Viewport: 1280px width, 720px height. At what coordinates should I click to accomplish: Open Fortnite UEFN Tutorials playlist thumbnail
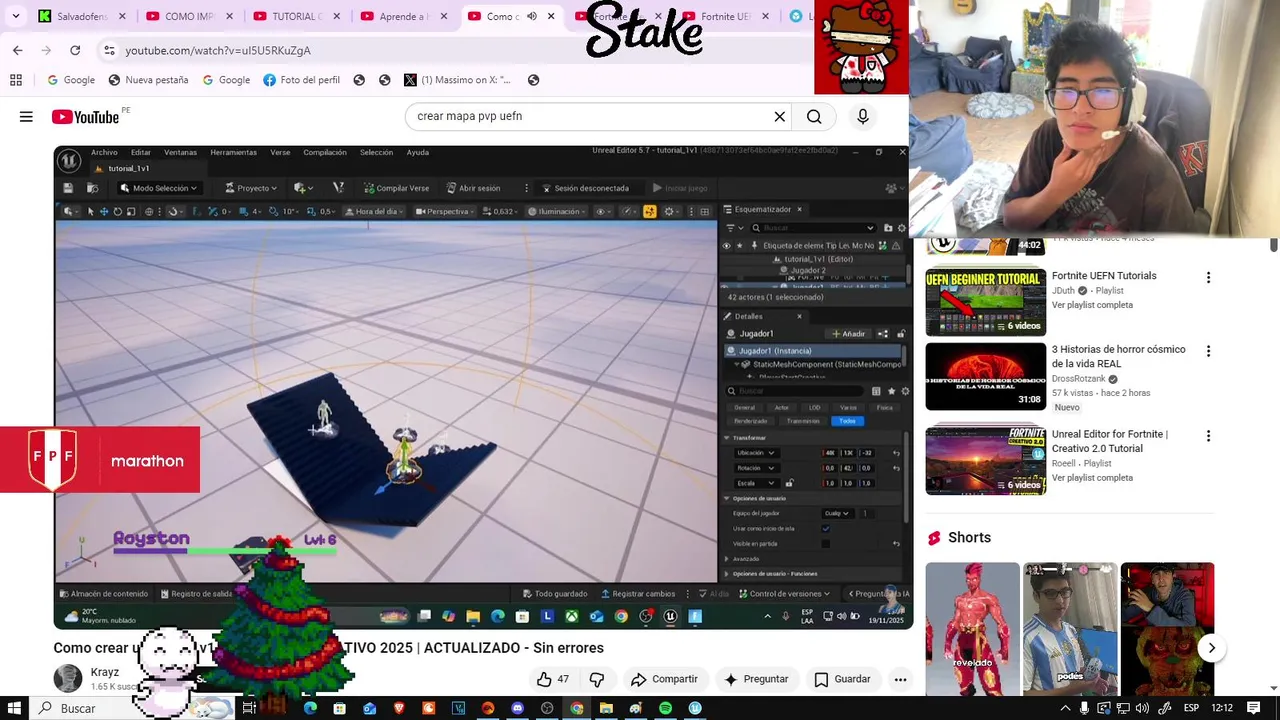pos(986,302)
